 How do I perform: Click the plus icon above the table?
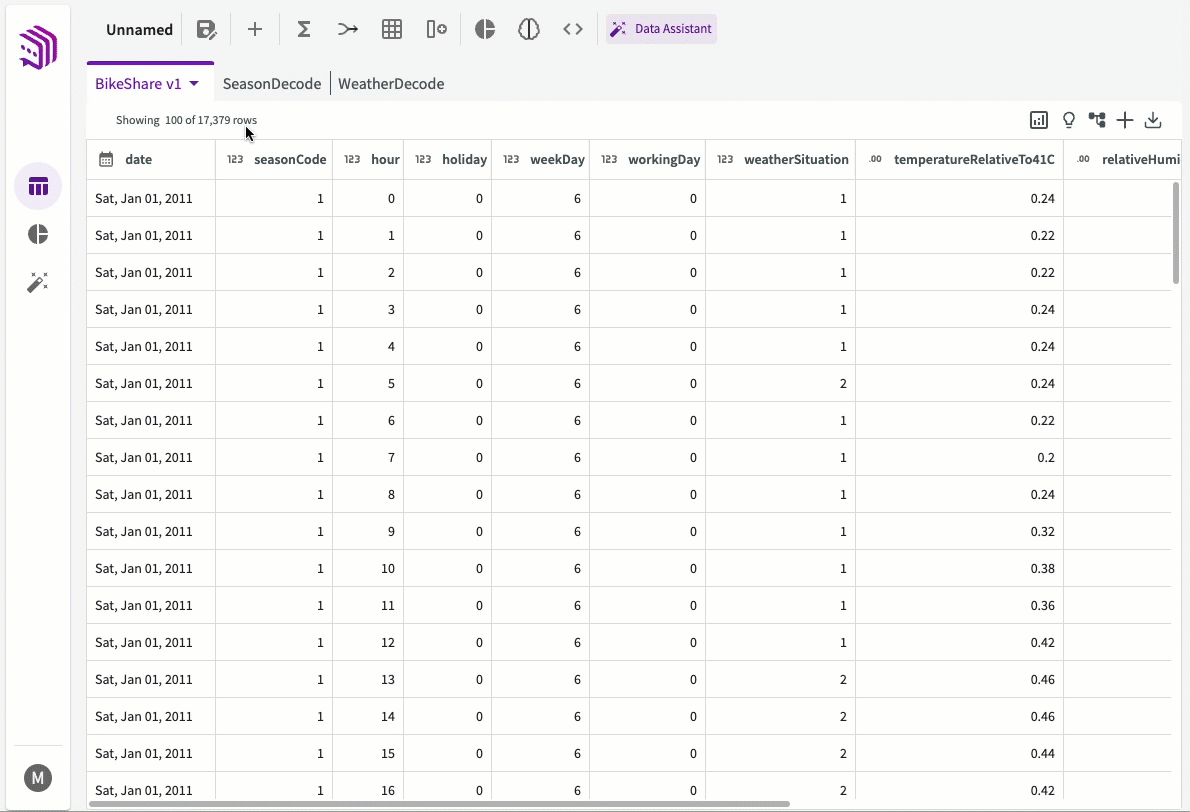click(1125, 120)
